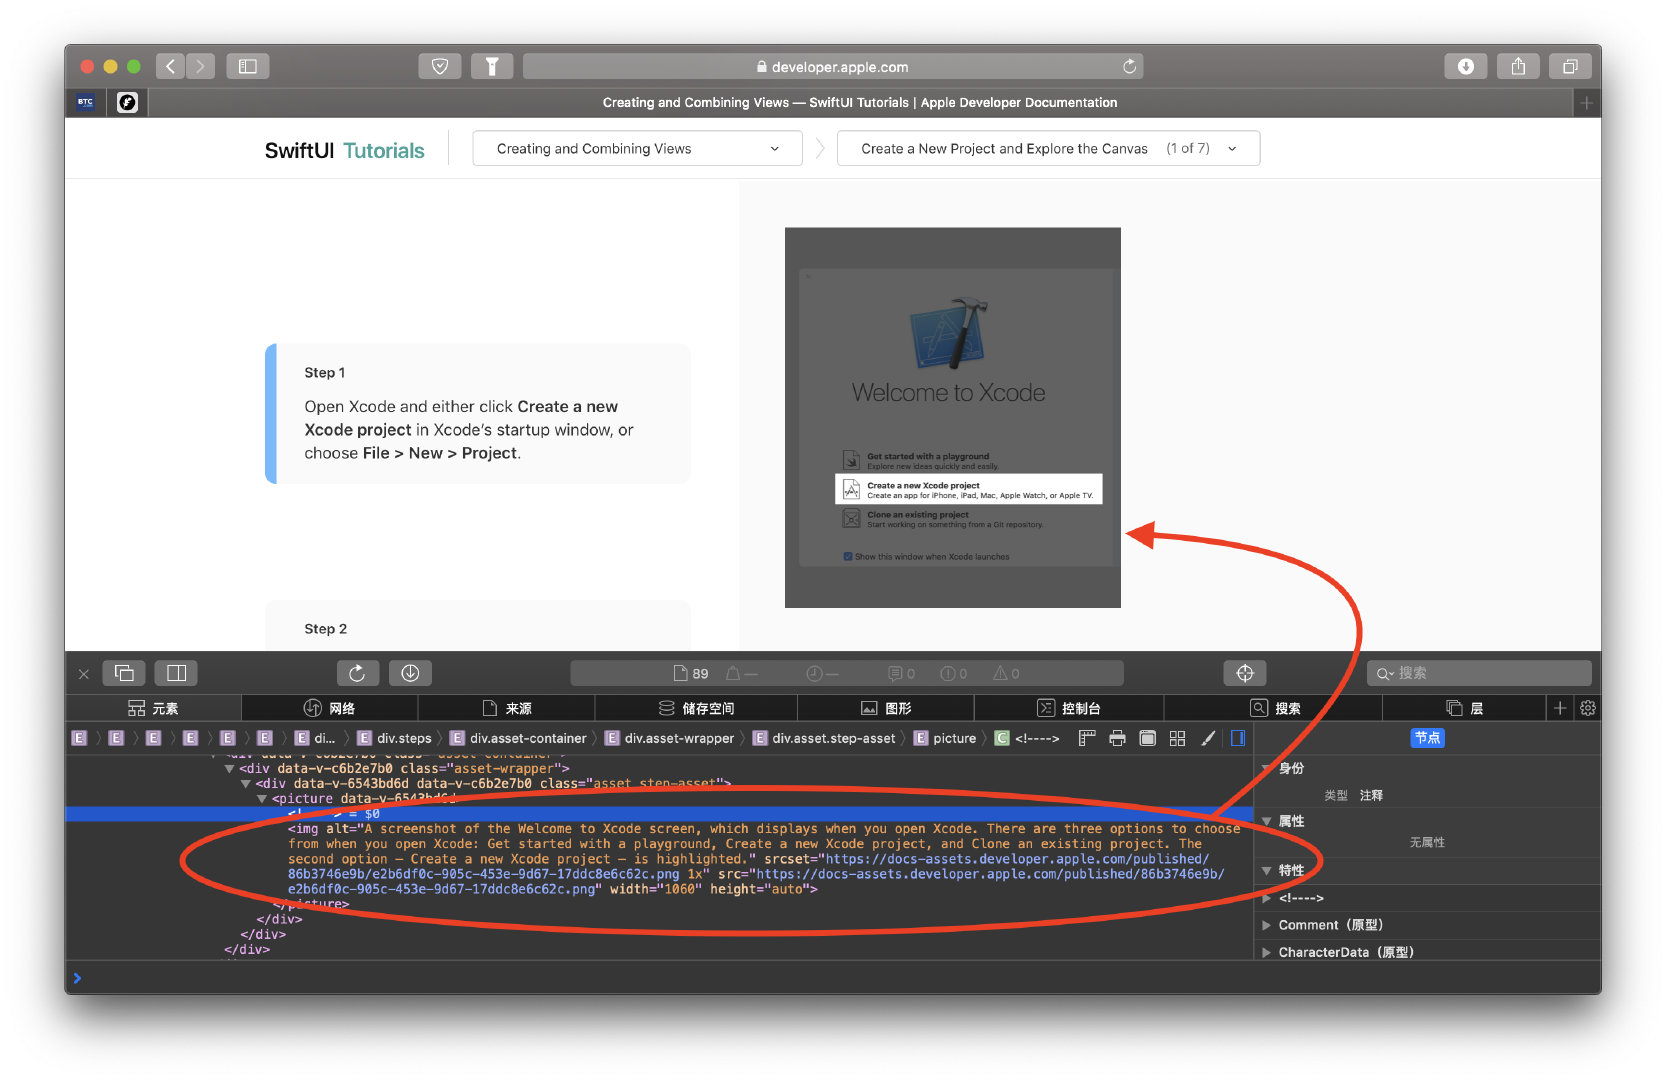The image size is (1666, 1080).
Task: Click the filter funnel extension icon
Action: [492, 66]
